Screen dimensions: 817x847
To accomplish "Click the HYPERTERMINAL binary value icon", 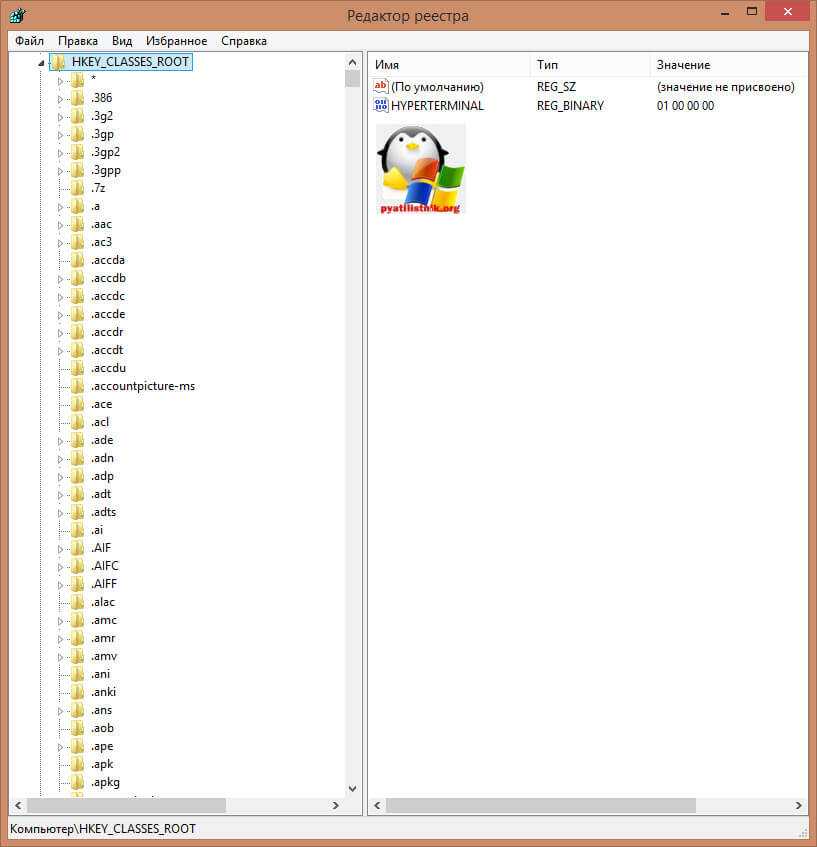I will pos(380,106).
